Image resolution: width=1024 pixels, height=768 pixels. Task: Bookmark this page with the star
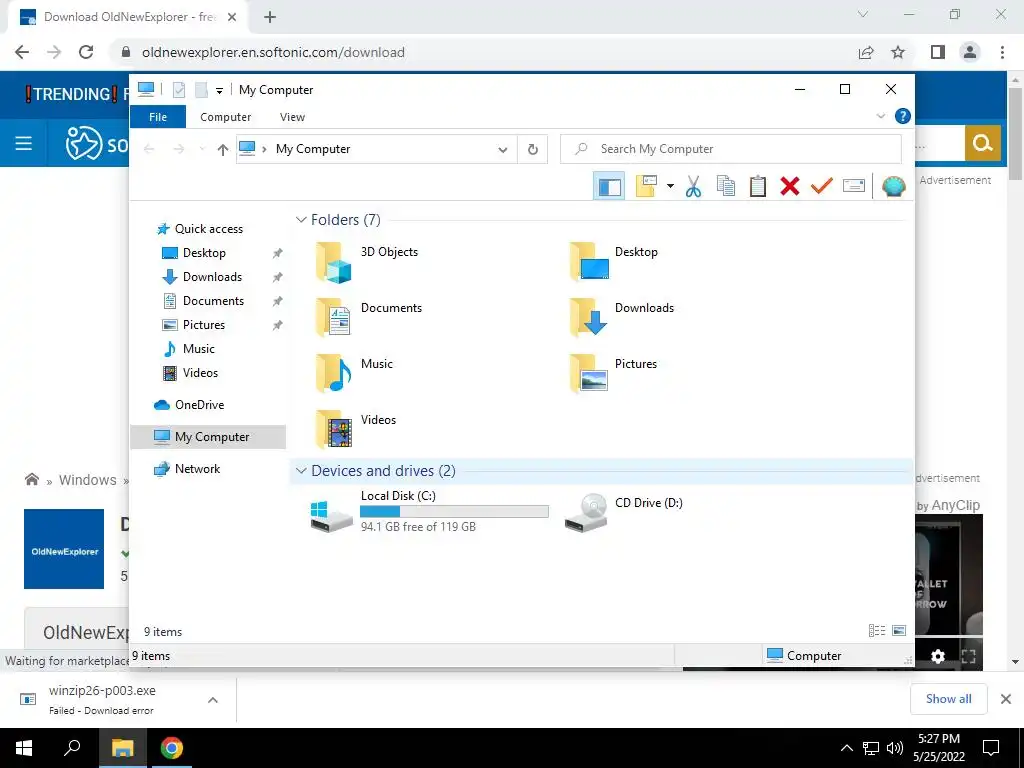pos(898,52)
